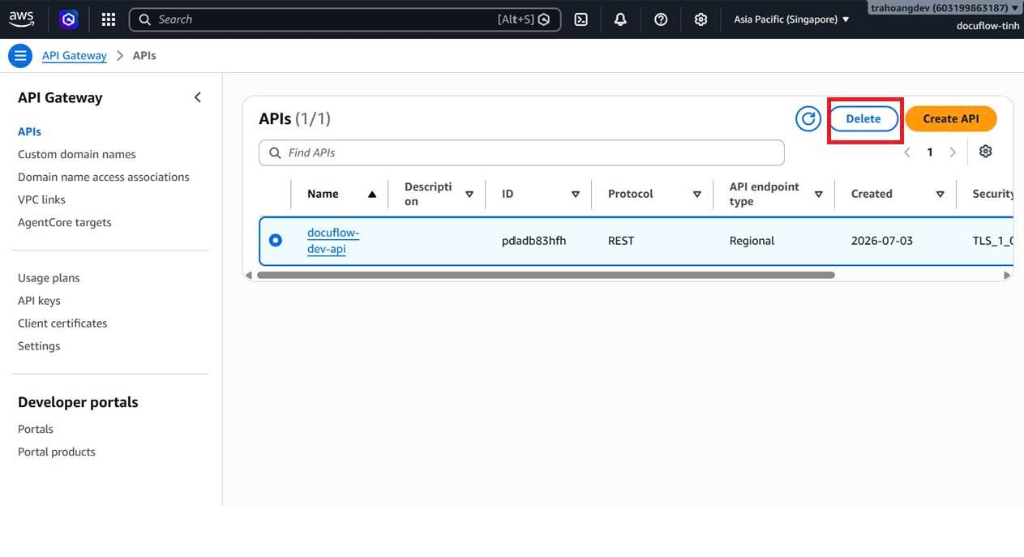Go to API keys
The image size is (1024, 557).
click(x=39, y=300)
